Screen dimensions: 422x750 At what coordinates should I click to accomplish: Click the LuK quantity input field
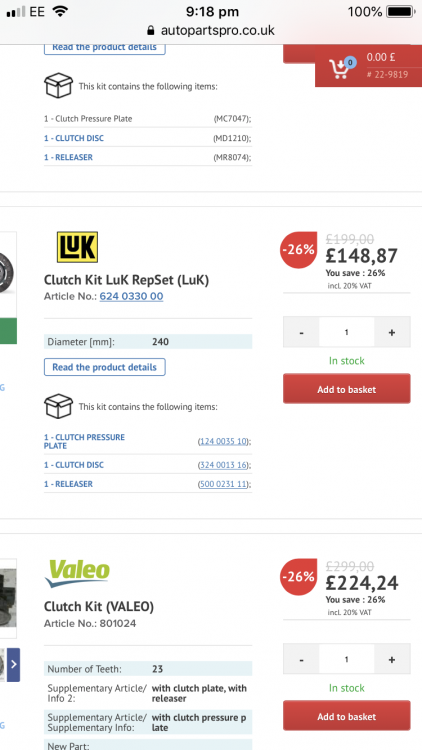[346, 332]
